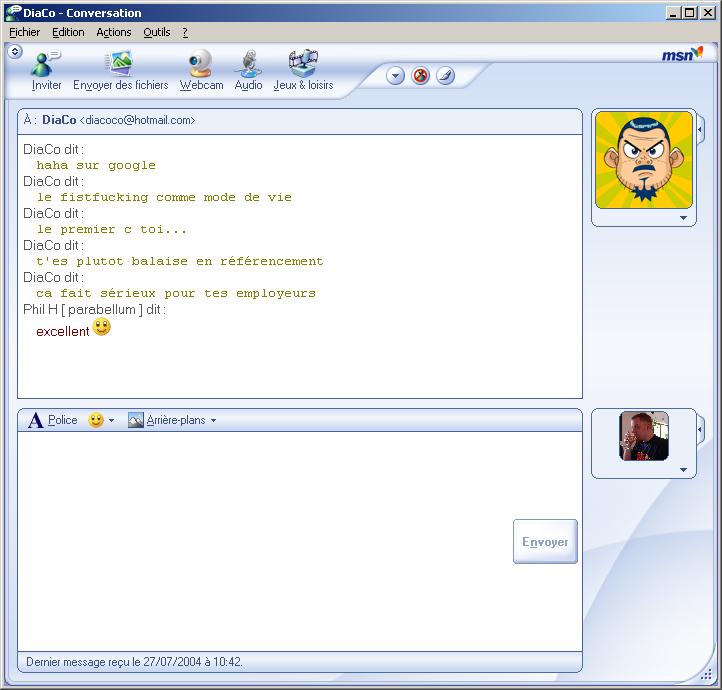This screenshot has height=690, width=722.
Task: Click the MSN butterfly logo
Action: pyautogui.click(x=682, y=54)
